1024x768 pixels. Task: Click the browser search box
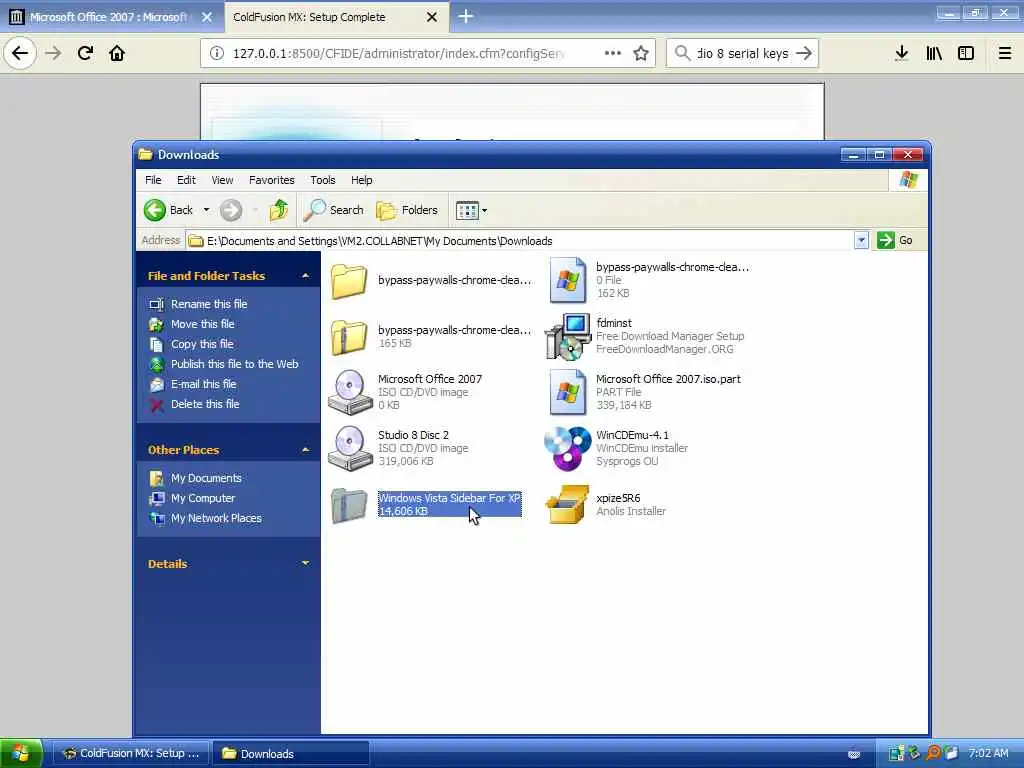point(742,54)
